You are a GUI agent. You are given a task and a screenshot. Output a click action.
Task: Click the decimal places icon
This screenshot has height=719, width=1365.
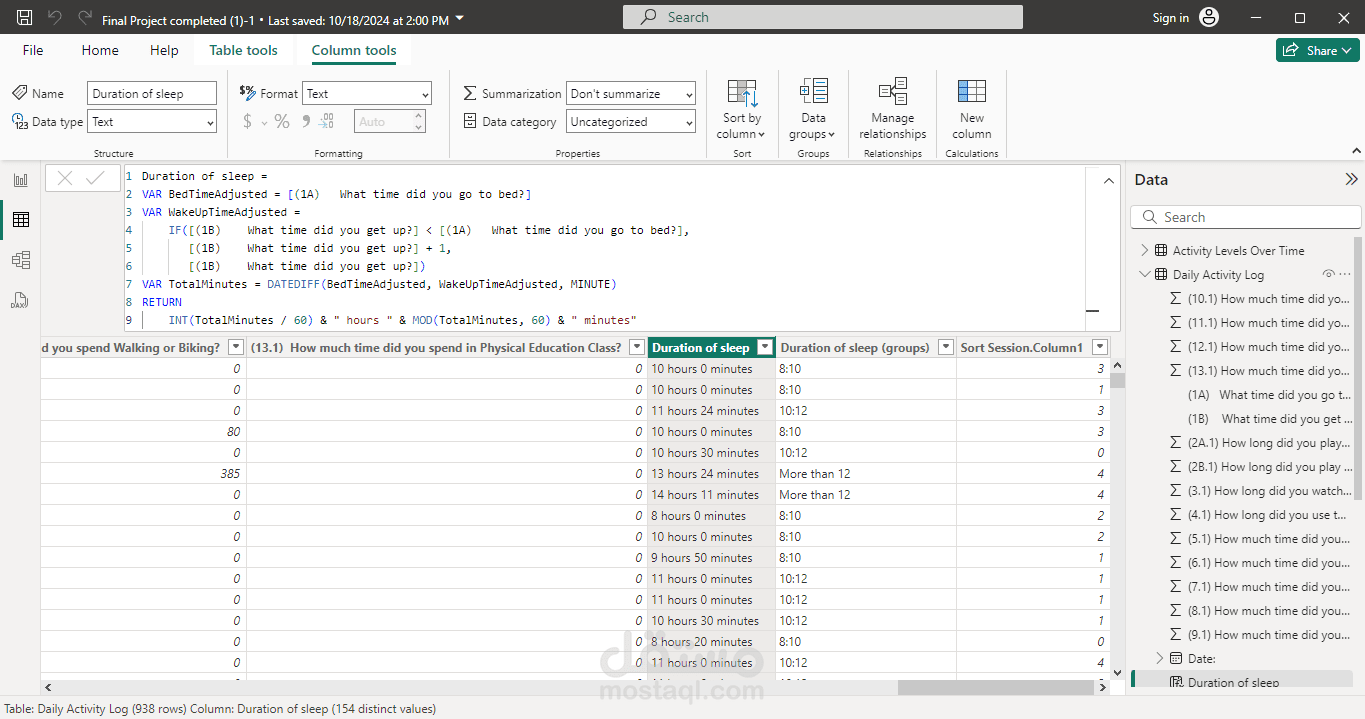(327, 122)
